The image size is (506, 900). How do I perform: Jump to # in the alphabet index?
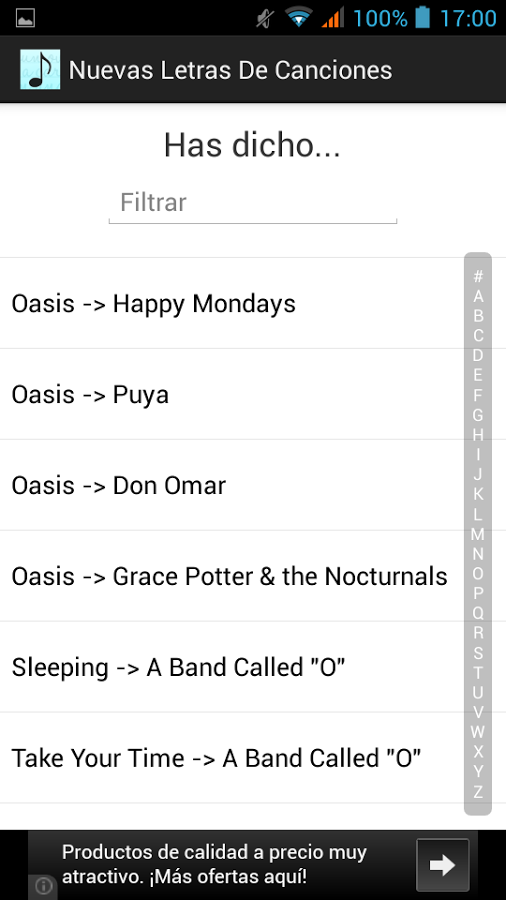click(x=477, y=276)
